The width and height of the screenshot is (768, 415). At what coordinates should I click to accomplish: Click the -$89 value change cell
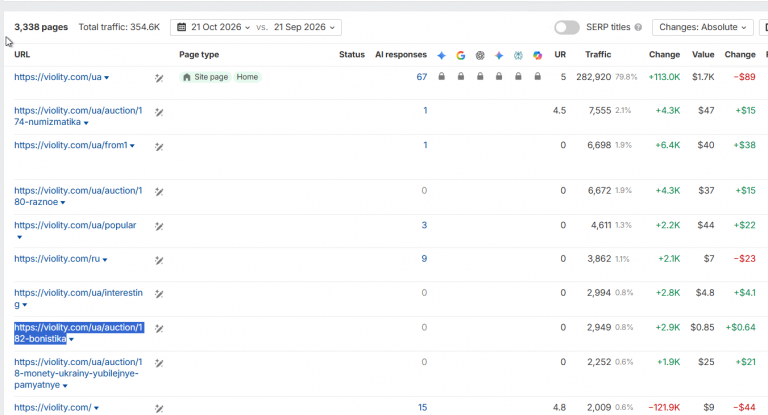(744, 77)
